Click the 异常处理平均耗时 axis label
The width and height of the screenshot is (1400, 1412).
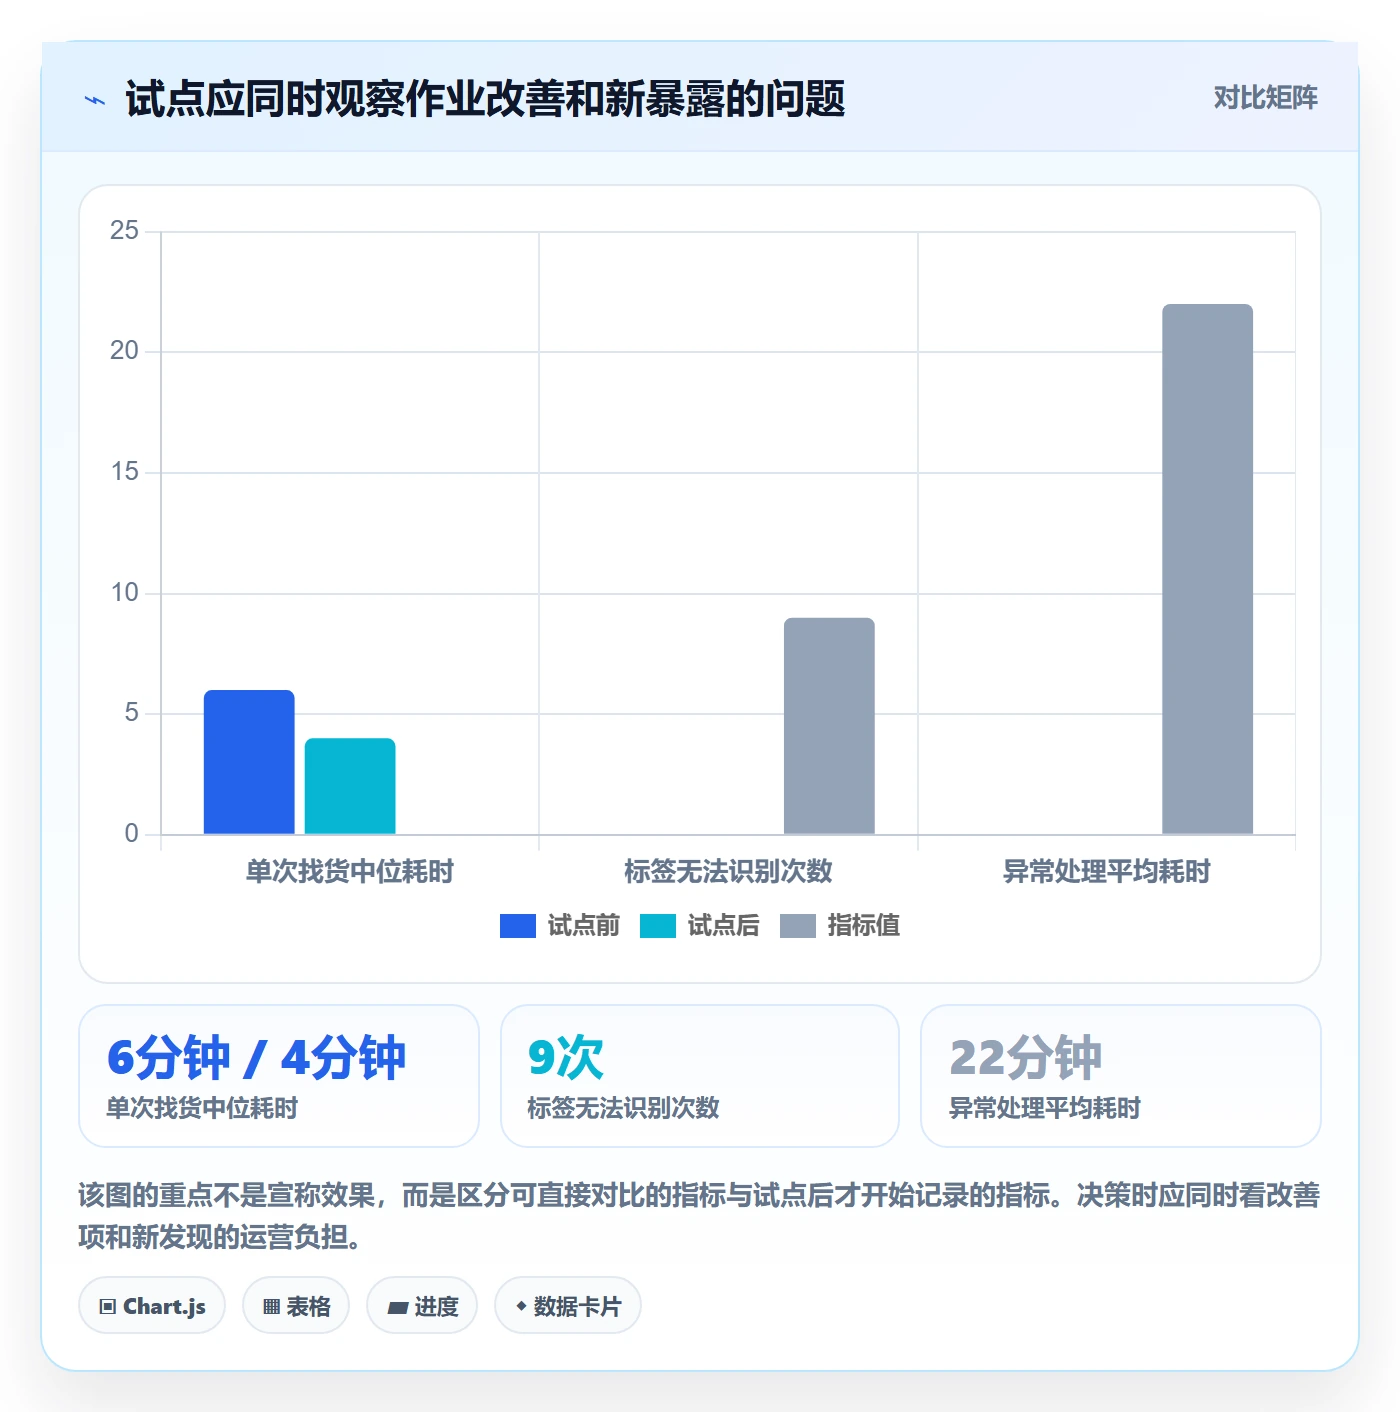pyautogui.click(x=1107, y=872)
